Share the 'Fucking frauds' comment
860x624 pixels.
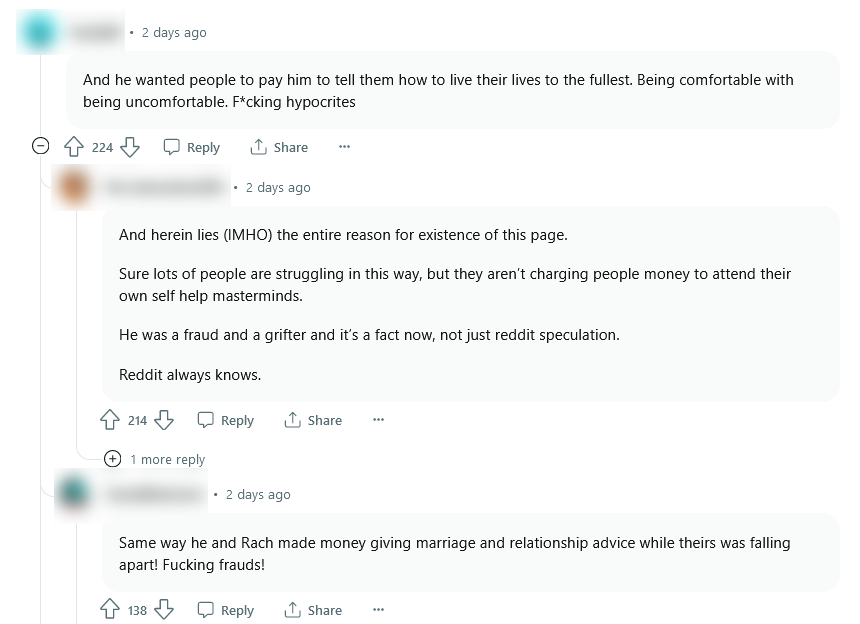pos(313,610)
